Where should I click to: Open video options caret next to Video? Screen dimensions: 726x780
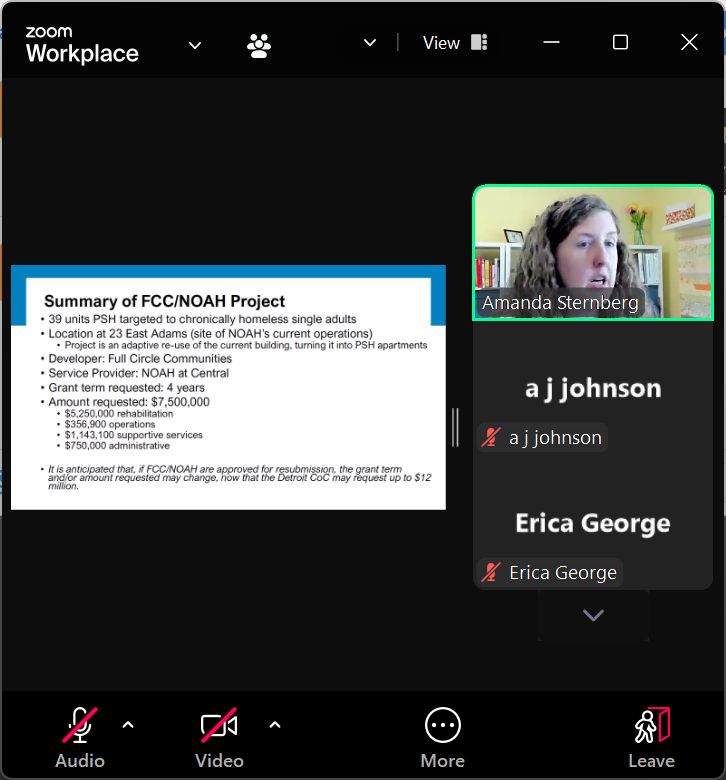275,725
